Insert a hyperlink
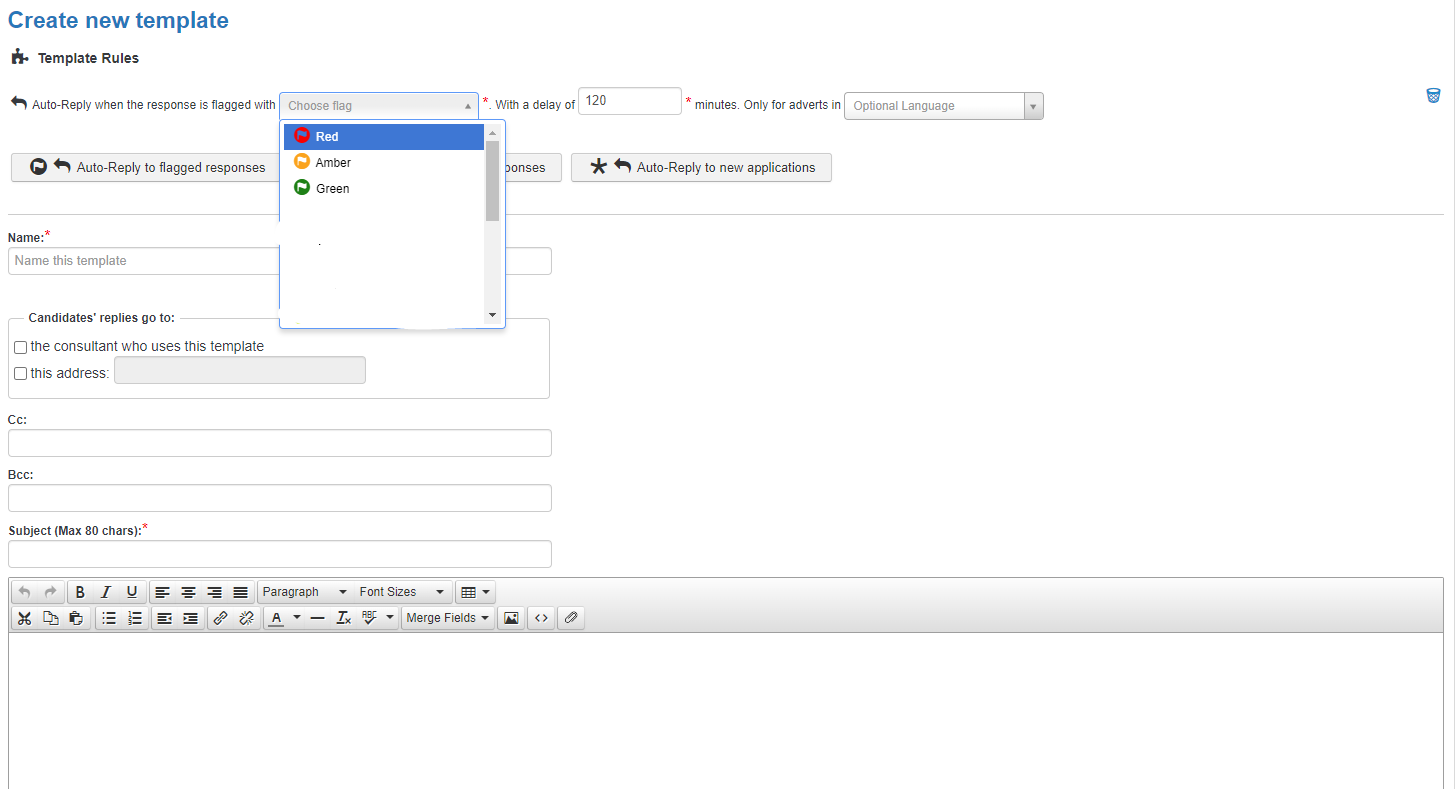 220,617
